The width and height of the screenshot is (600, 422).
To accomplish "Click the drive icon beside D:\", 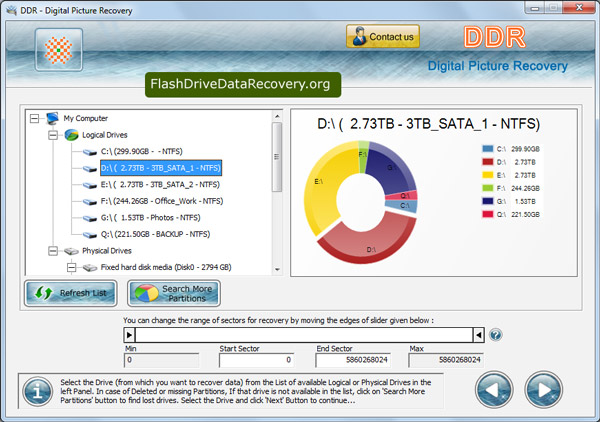I will tap(90, 169).
